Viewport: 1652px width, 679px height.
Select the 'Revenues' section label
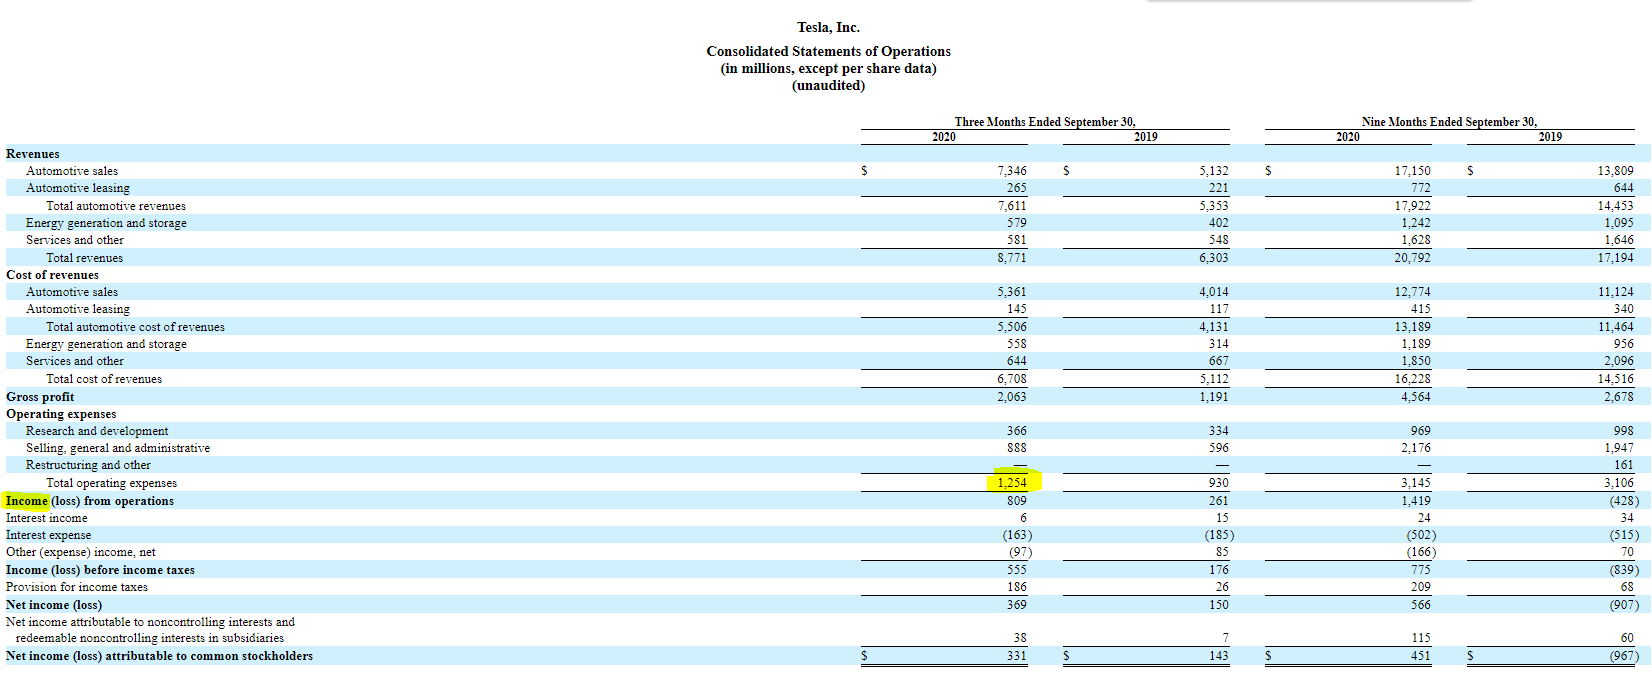click(33, 154)
